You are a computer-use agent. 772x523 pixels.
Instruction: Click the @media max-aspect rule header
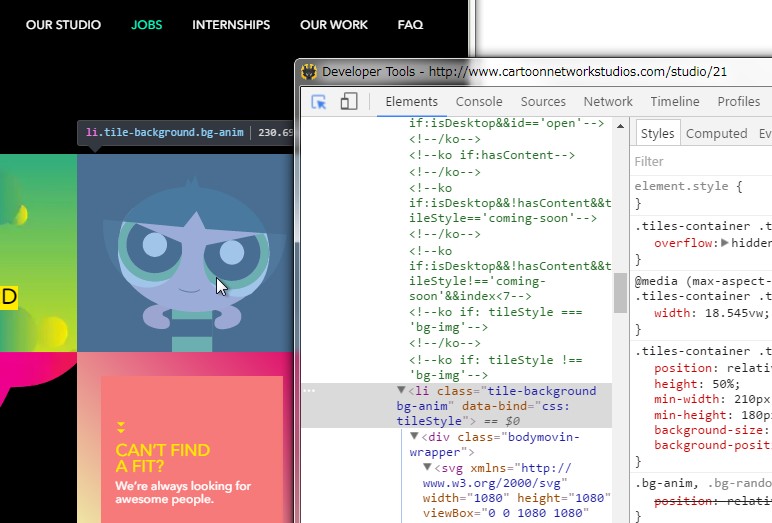click(703, 281)
